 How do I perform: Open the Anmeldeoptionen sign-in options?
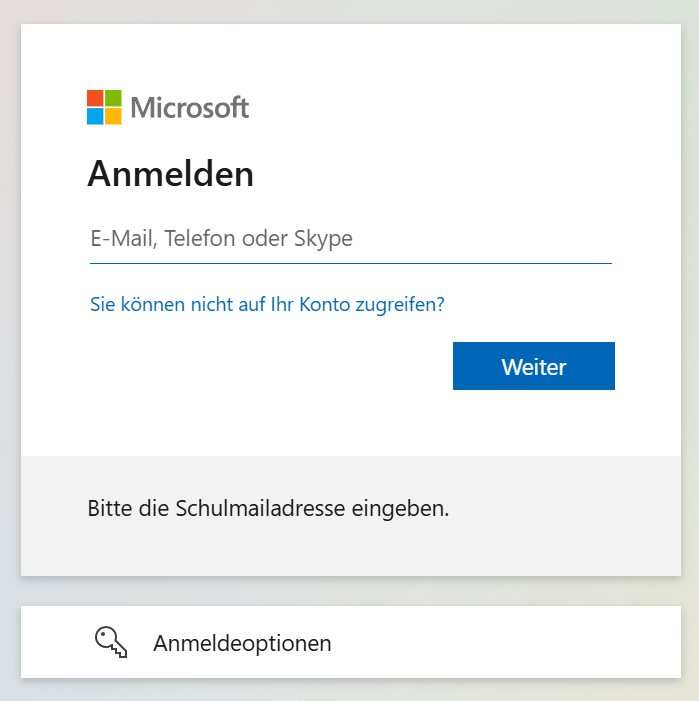[x=242, y=643]
